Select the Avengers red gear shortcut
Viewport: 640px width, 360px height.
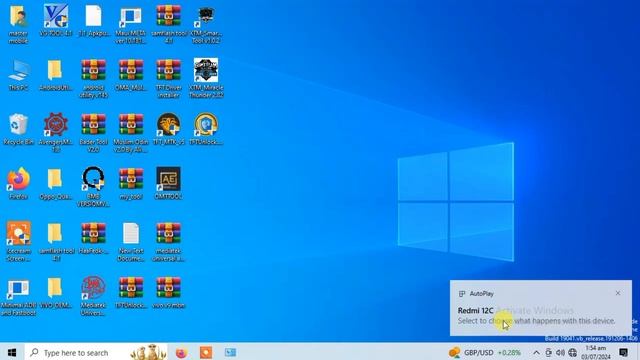pos(56,124)
